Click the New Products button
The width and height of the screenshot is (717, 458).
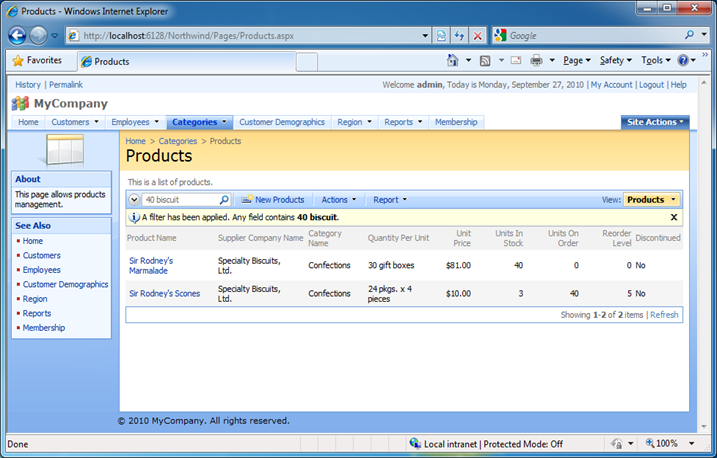(273, 200)
